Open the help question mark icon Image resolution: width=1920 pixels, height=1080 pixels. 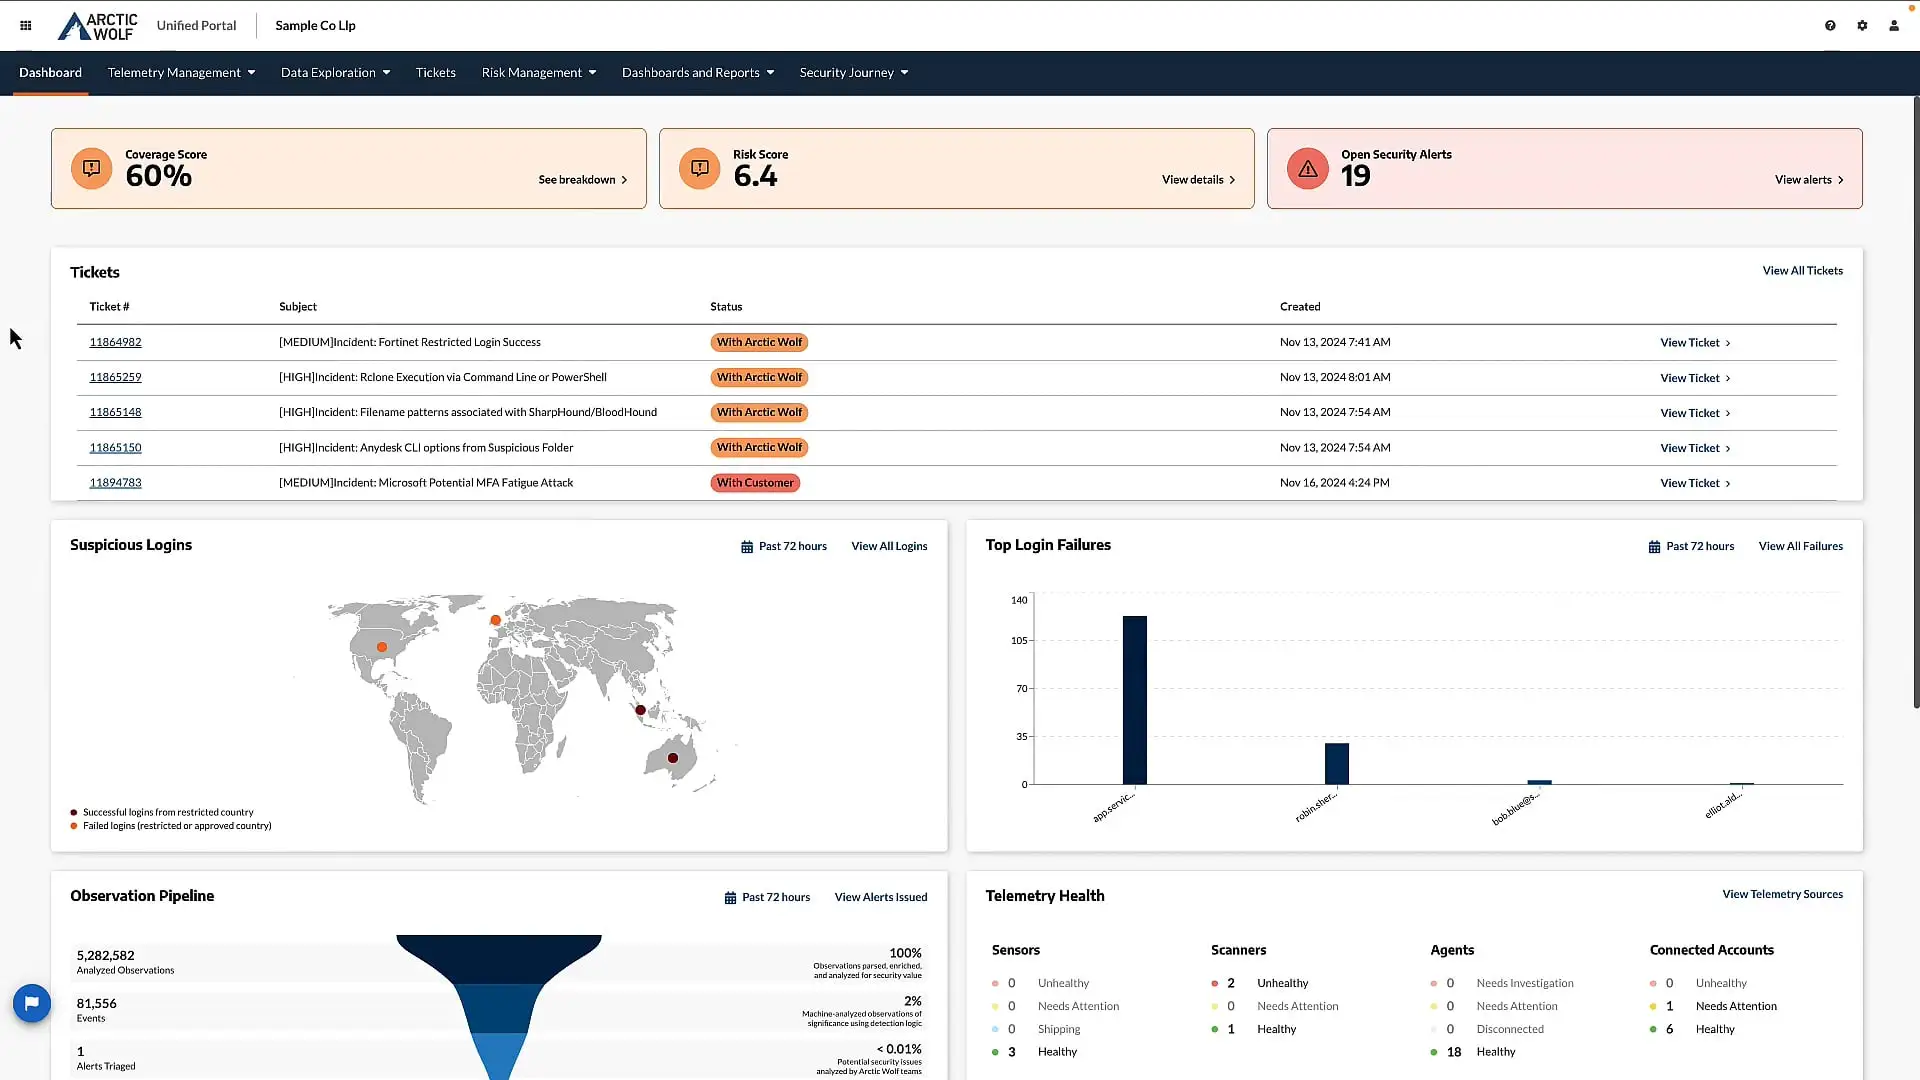coord(1830,26)
